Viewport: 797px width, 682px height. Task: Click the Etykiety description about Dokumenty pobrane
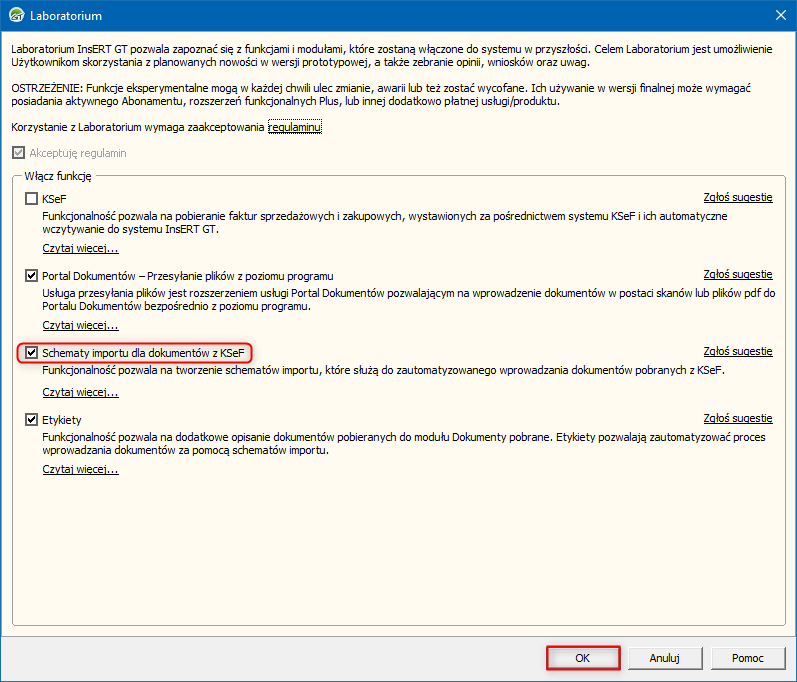click(x=404, y=444)
